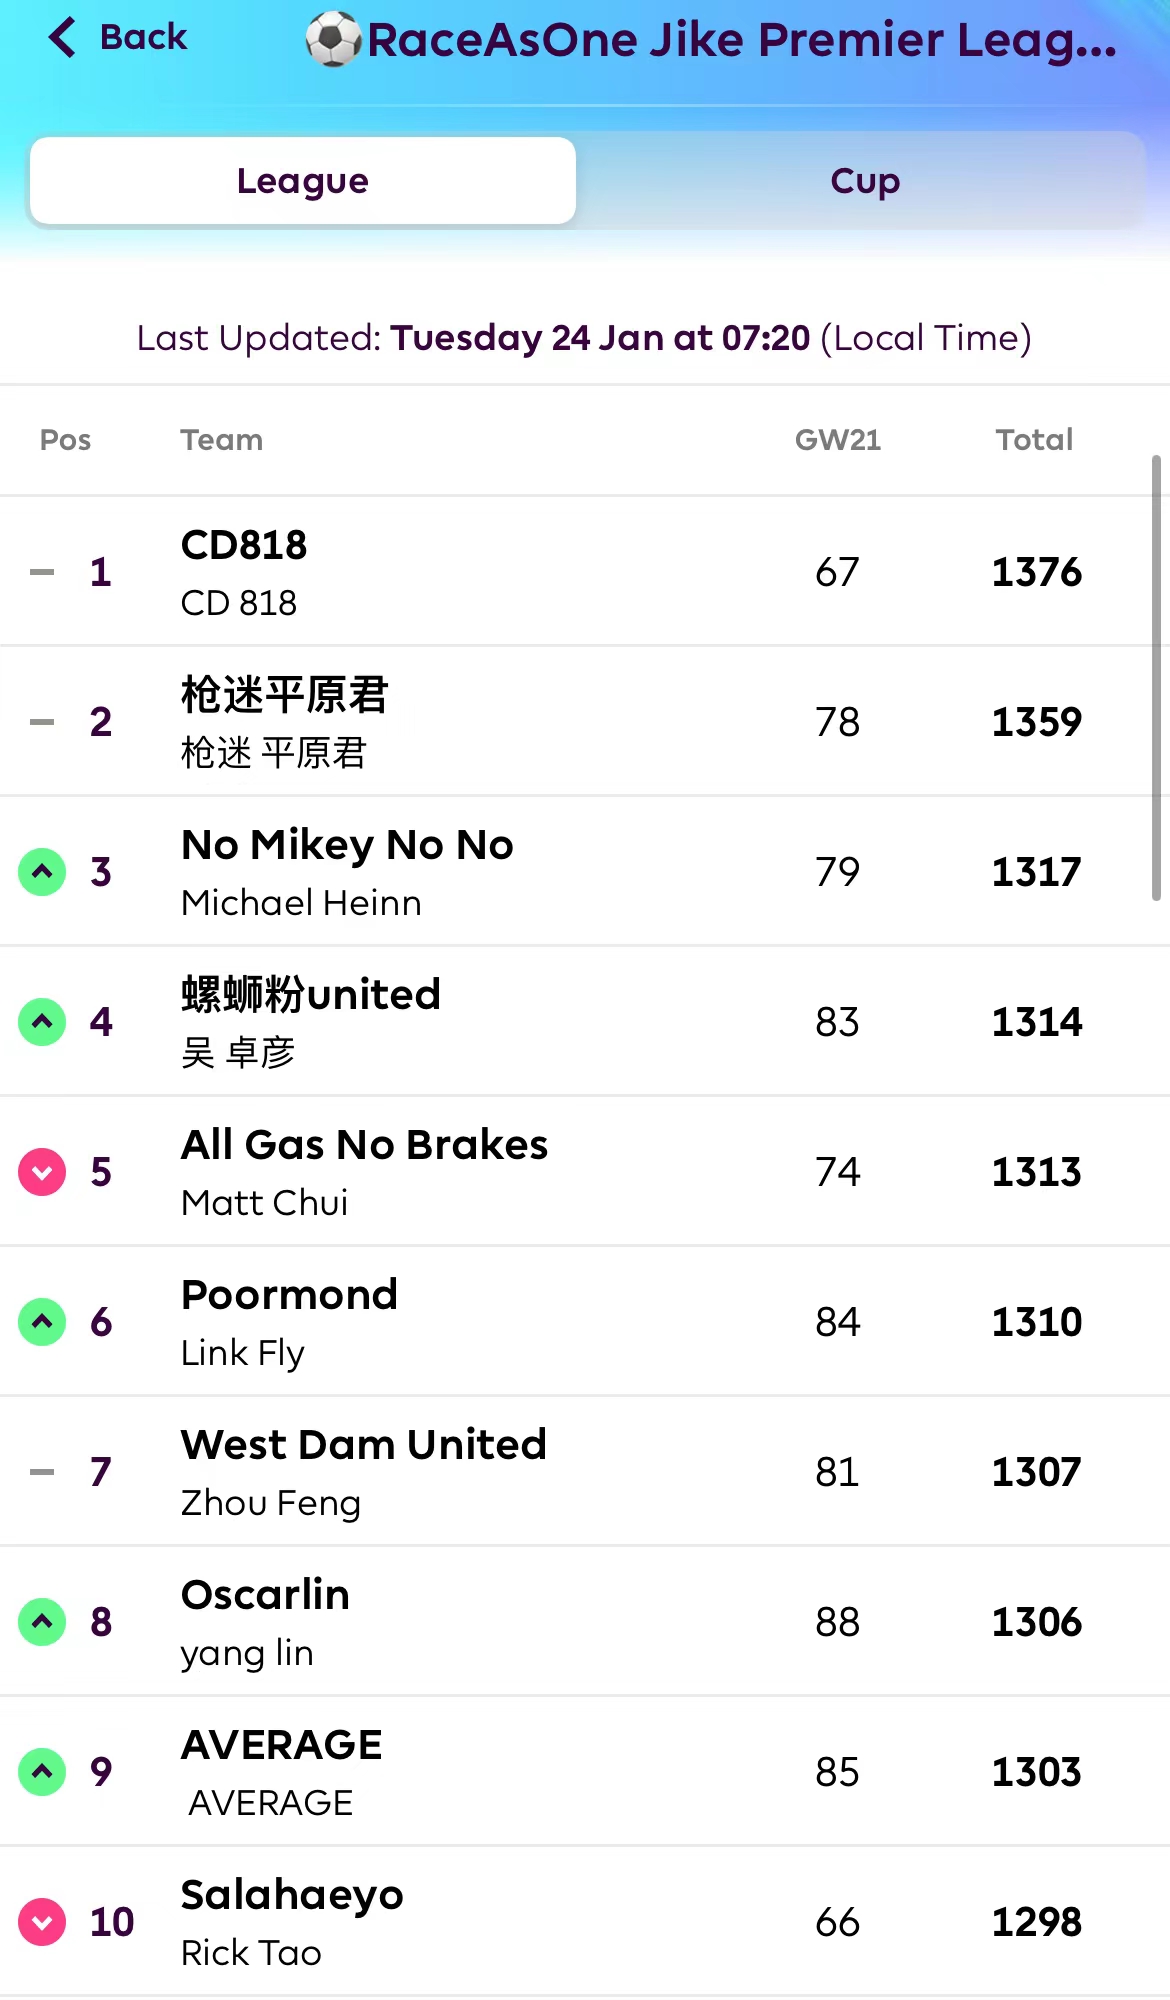1170x2000 pixels.
Task: Click red down arrow beside All Gas No Brakes
Action: tap(42, 1172)
